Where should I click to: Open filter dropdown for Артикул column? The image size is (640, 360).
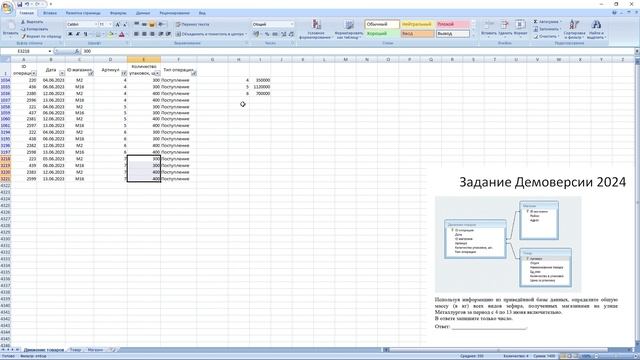click(124, 73)
